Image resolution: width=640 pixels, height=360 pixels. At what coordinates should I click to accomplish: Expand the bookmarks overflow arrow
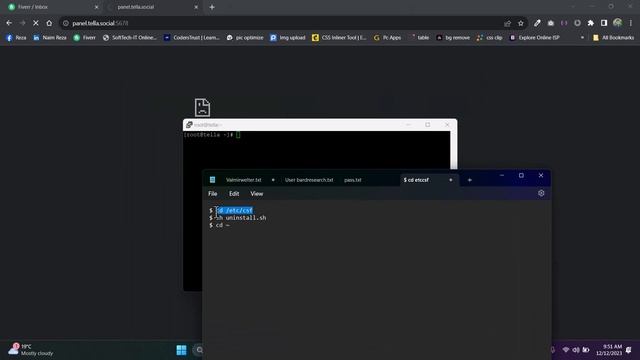click(x=582, y=38)
